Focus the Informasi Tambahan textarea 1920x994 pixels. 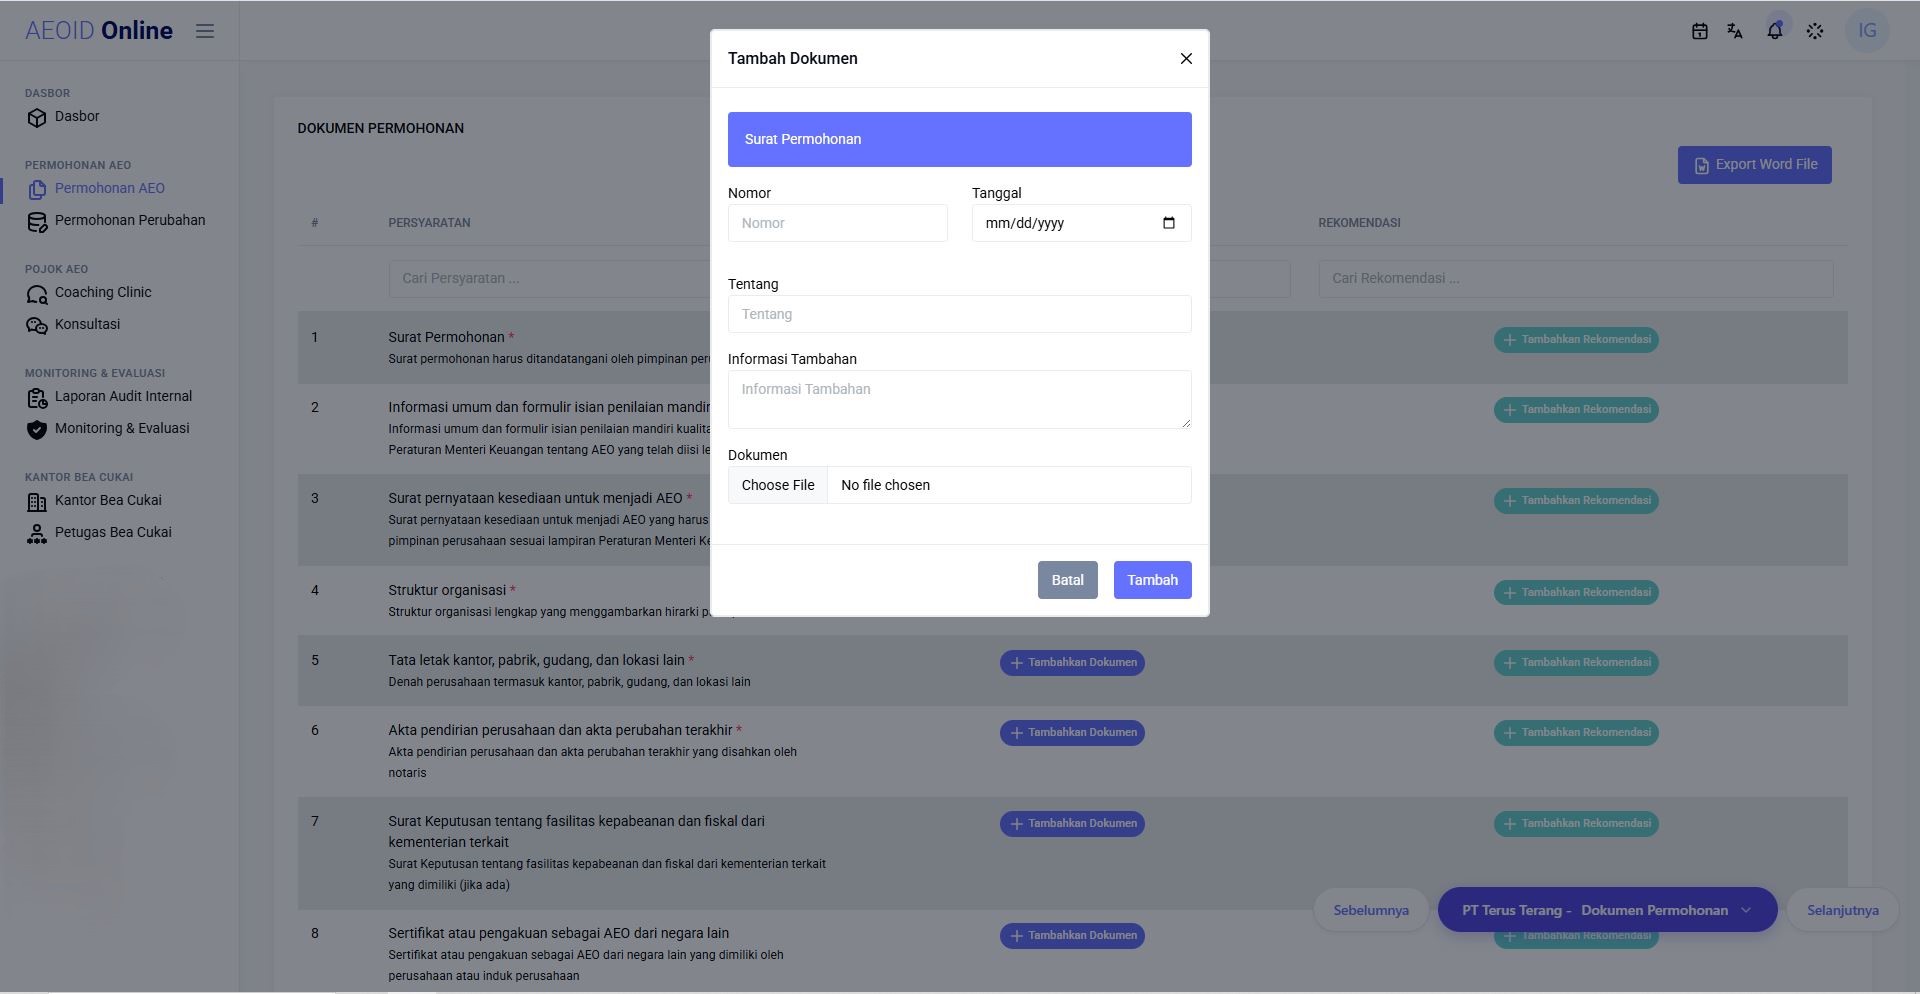click(x=960, y=400)
